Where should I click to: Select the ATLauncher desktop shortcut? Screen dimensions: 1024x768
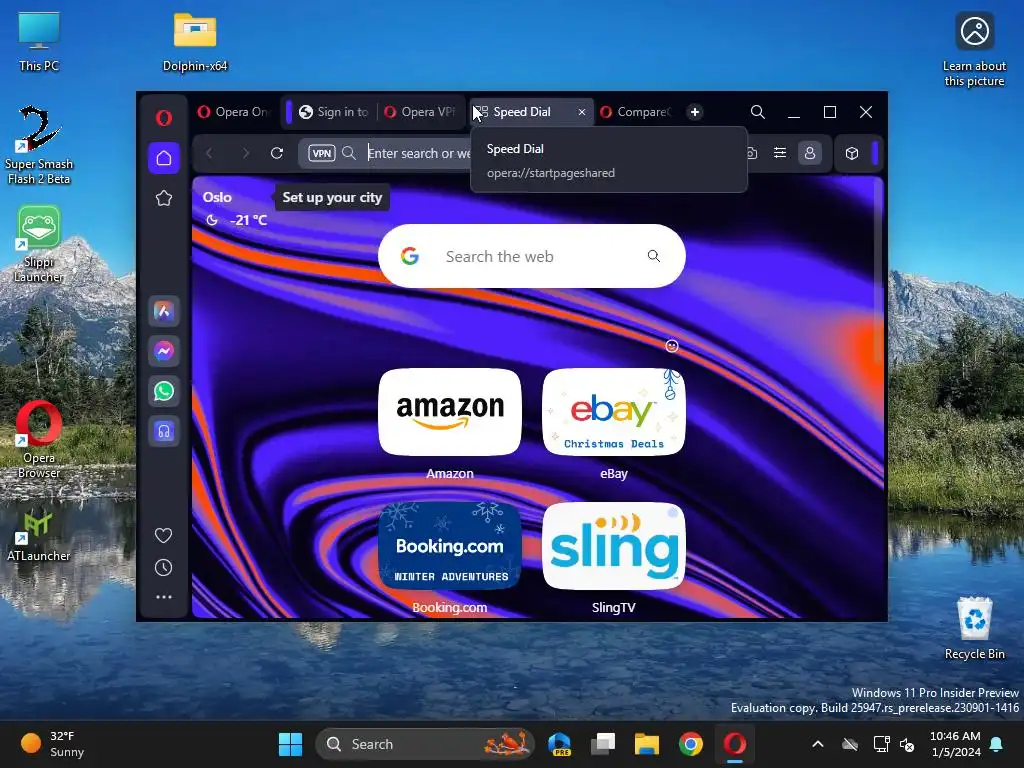(39, 537)
